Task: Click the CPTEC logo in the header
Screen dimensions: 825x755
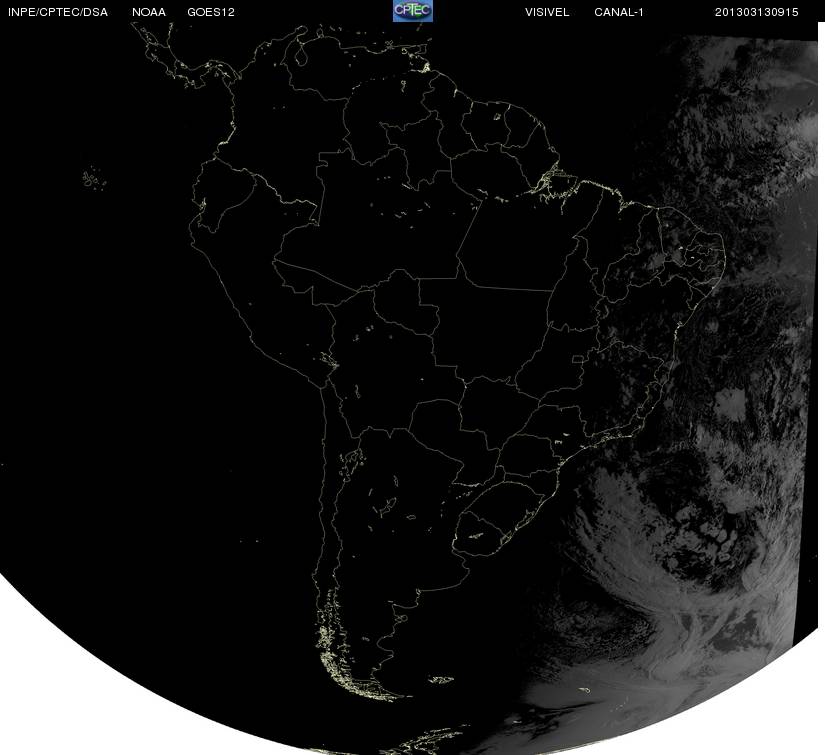Action: [x=412, y=11]
